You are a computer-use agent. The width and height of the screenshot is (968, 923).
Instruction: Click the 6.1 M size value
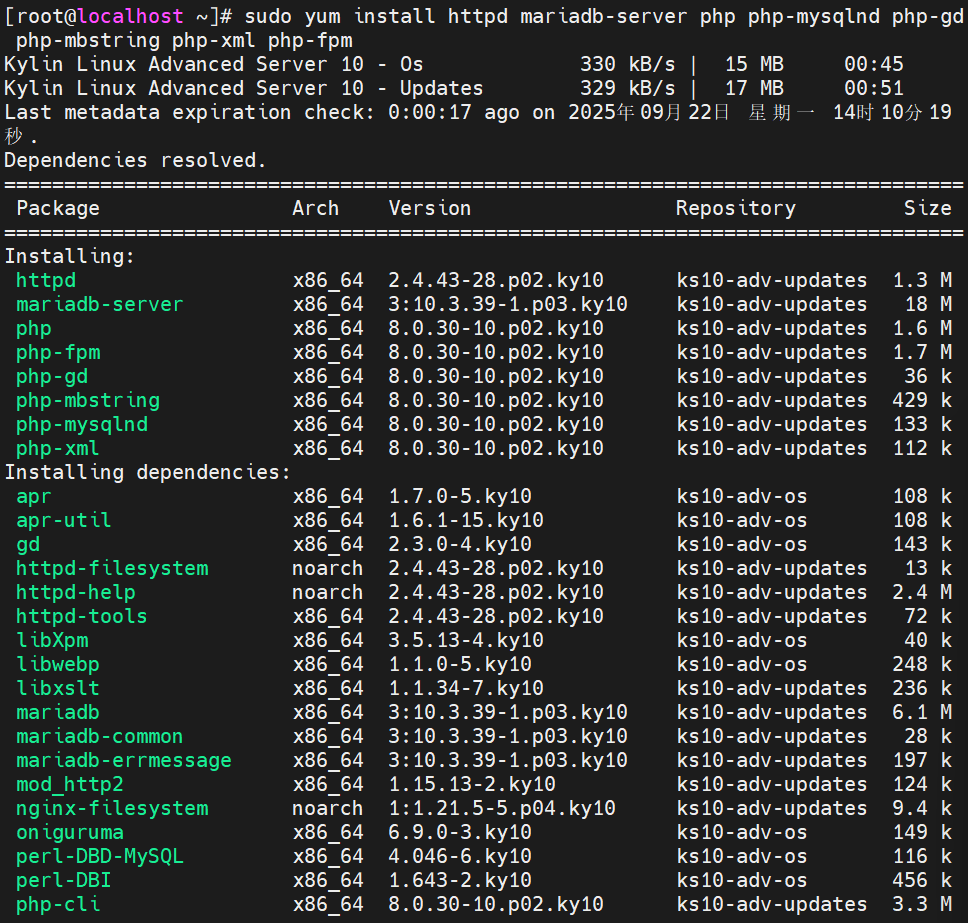[x=922, y=713]
